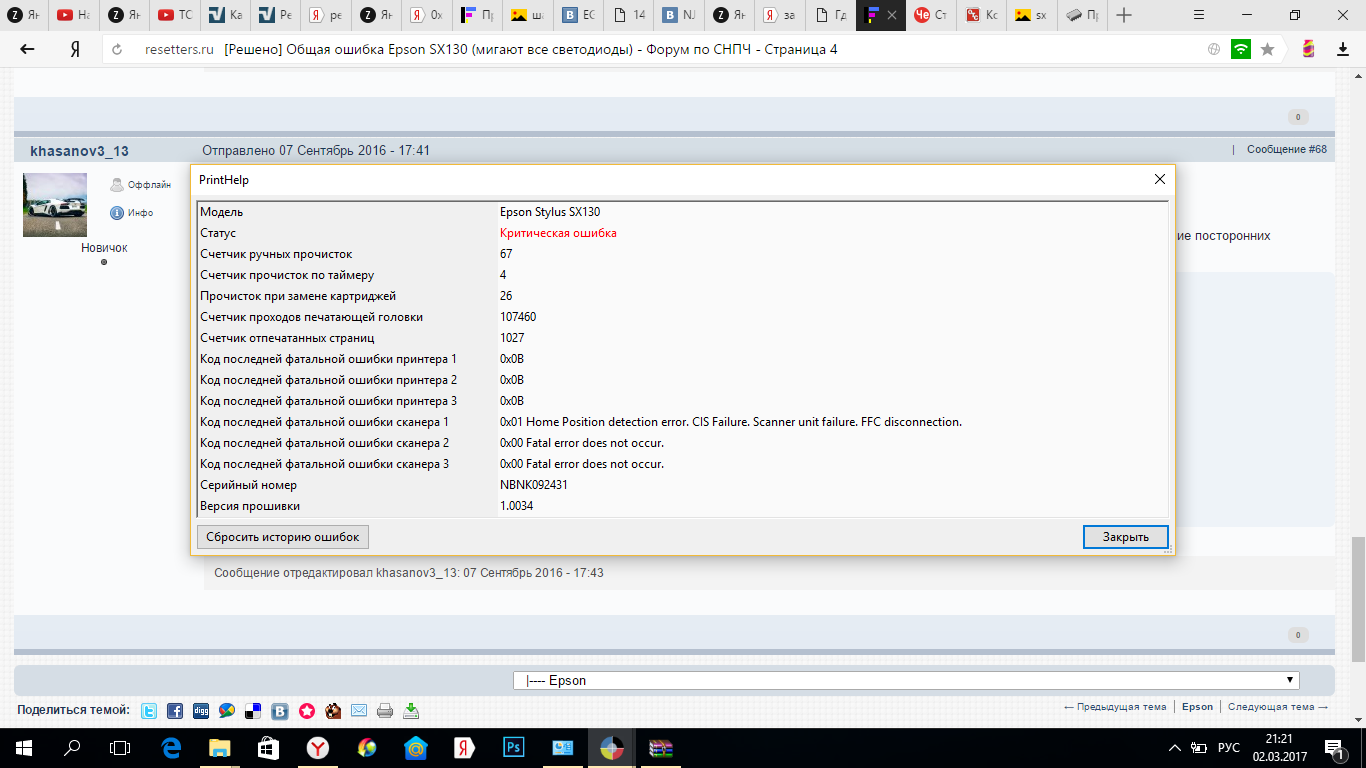
Task: Click the page vertical scrollbar thumb
Action: [1358, 600]
